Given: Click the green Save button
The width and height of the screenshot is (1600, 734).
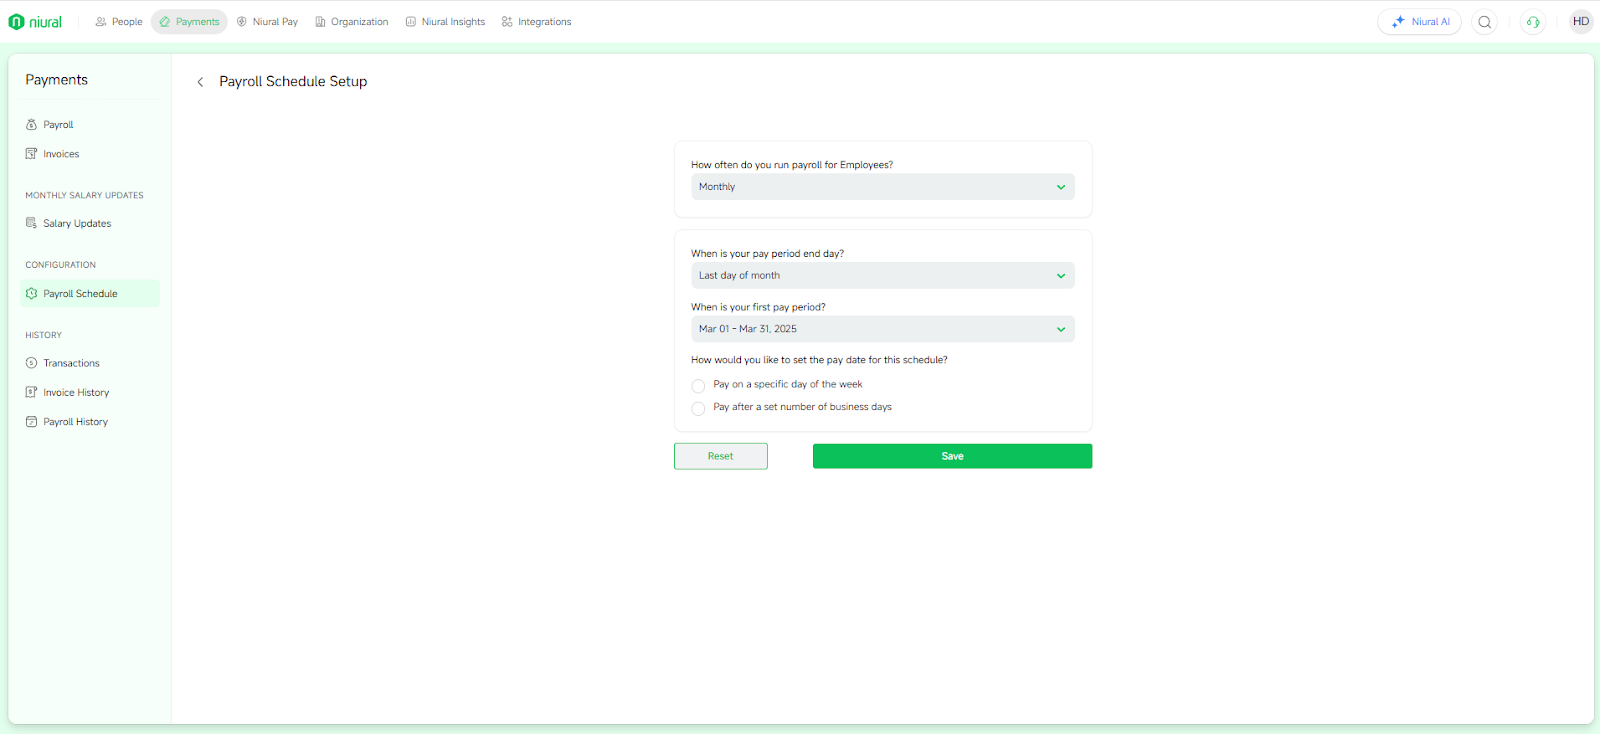Looking at the screenshot, I should coord(952,456).
